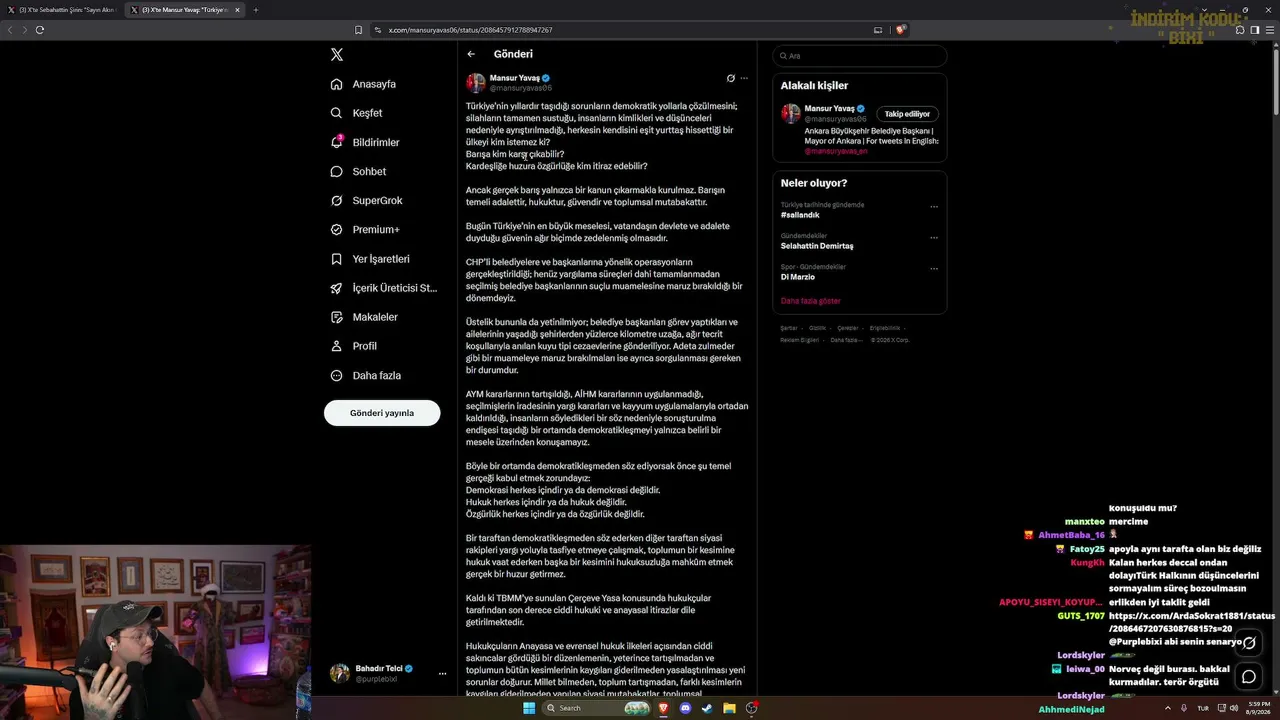
Task: Open browser extensions puzzle icon
Action: [1240, 30]
